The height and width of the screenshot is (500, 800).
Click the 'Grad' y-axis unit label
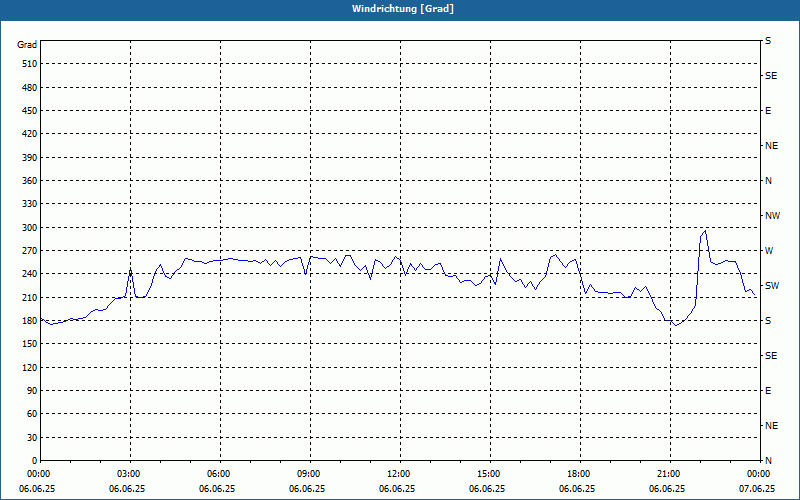tap(27, 45)
